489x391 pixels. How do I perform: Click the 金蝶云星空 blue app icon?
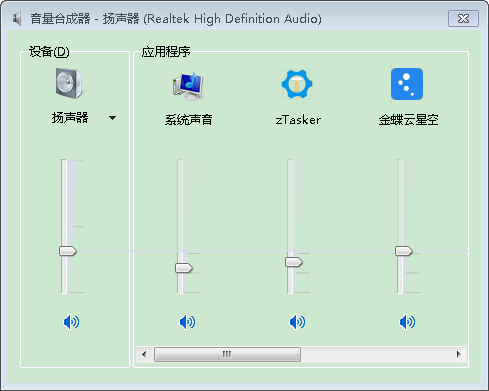pos(407,84)
